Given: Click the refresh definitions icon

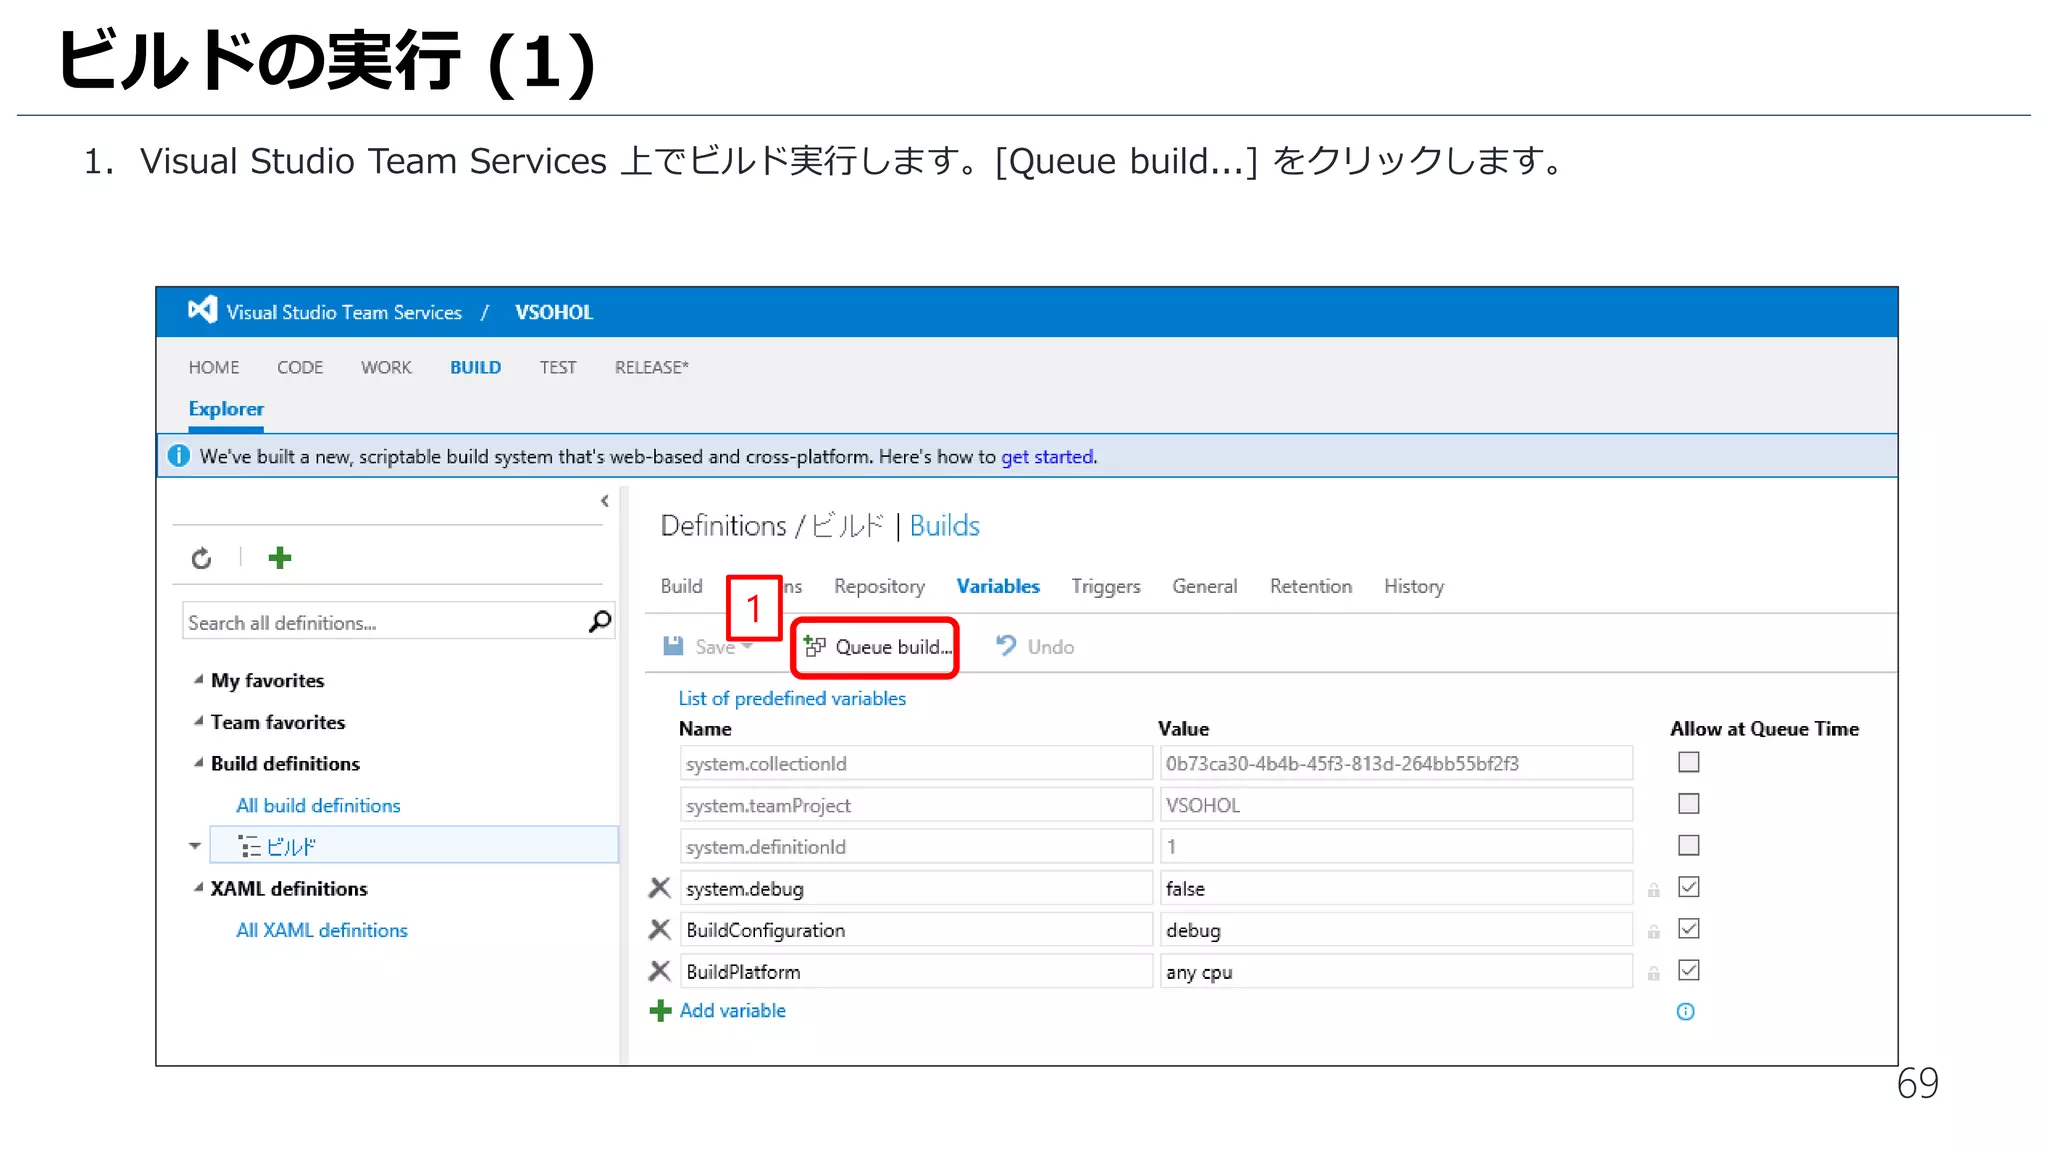Looking at the screenshot, I should pos(201,558).
